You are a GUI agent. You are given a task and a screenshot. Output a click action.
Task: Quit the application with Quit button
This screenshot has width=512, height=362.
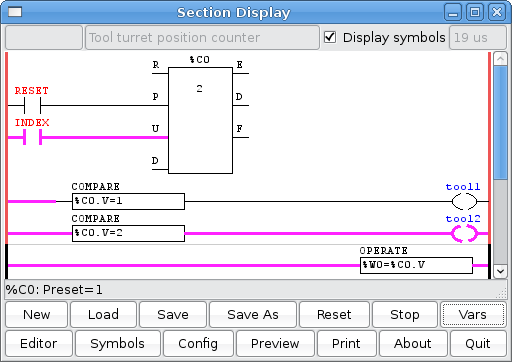[478, 343]
